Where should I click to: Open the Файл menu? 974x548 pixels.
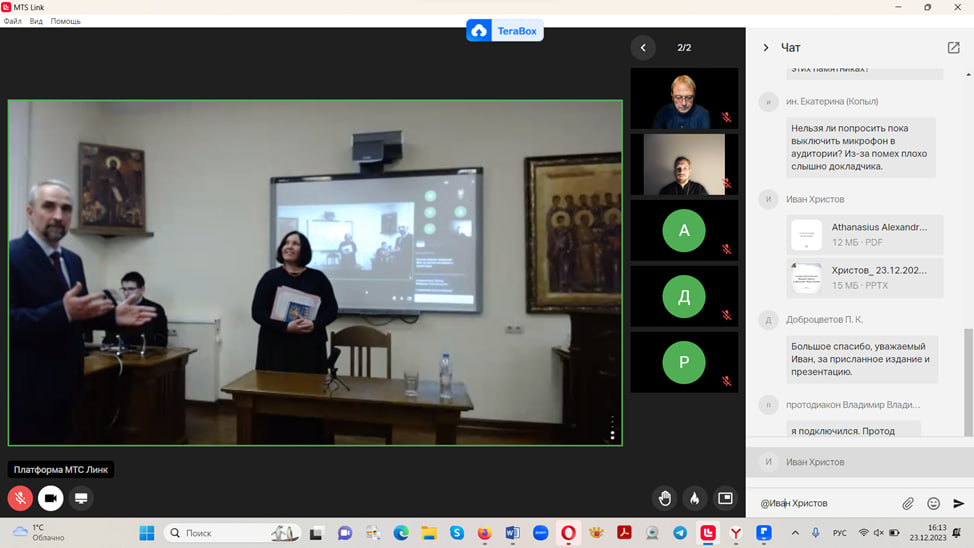click(12, 21)
